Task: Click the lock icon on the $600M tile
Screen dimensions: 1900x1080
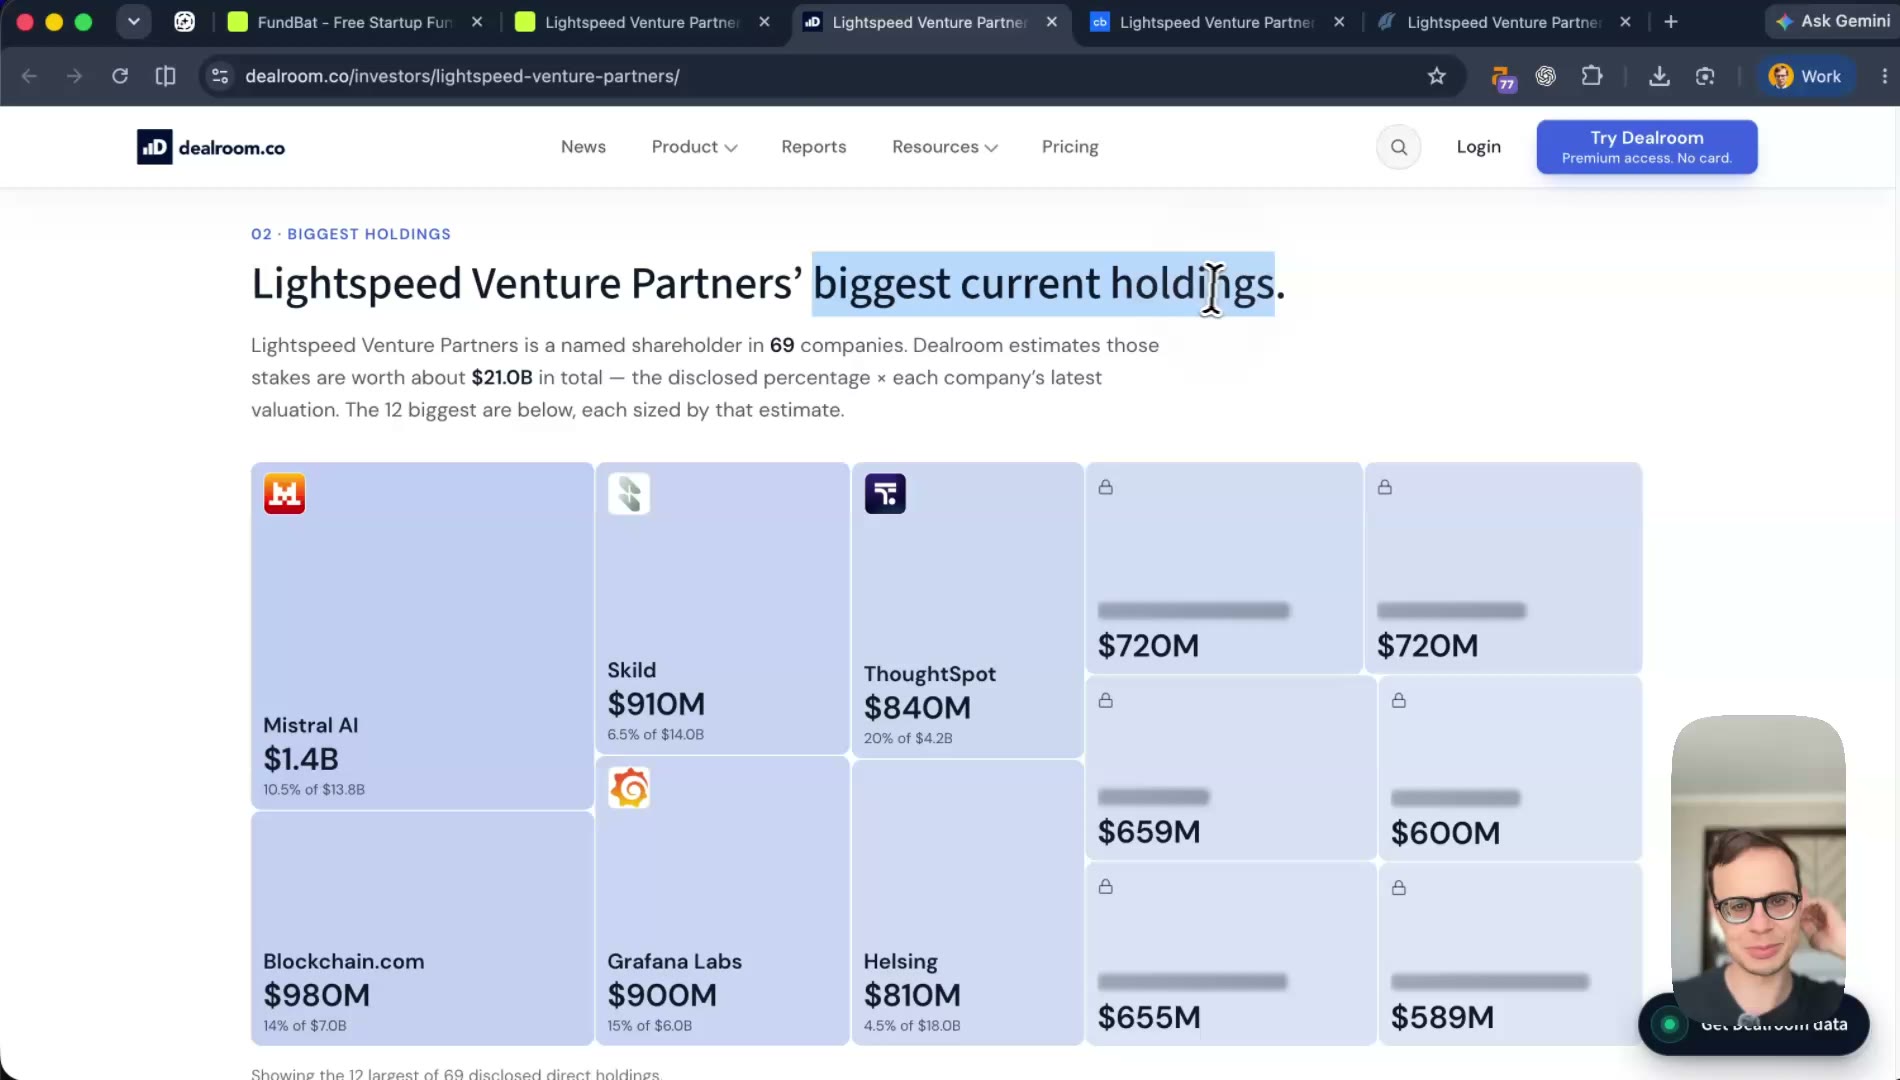Action: [1399, 700]
